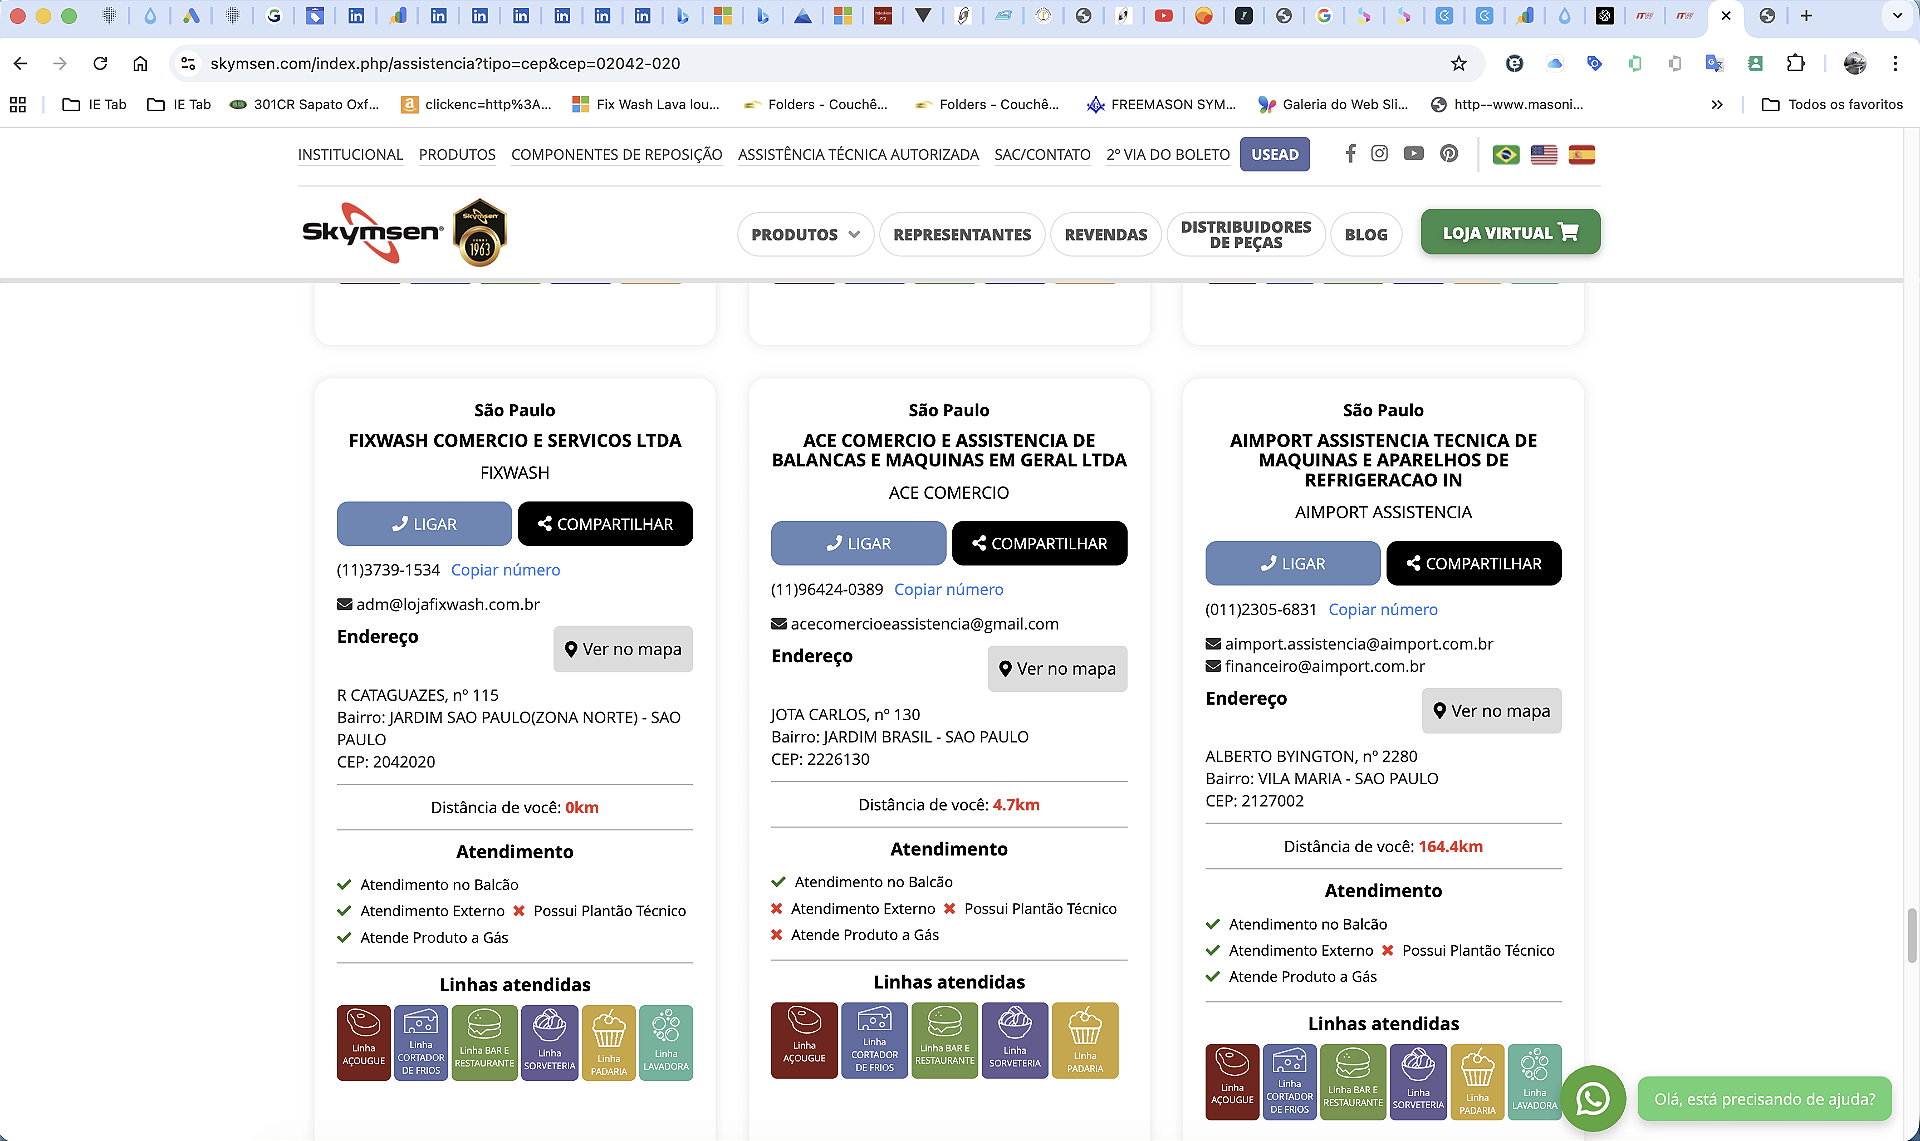Image resolution: width=1920 pixels, height=1141 pixels.
Task: View ACE COMERCIO address on map
Action: click(1057, 669)
